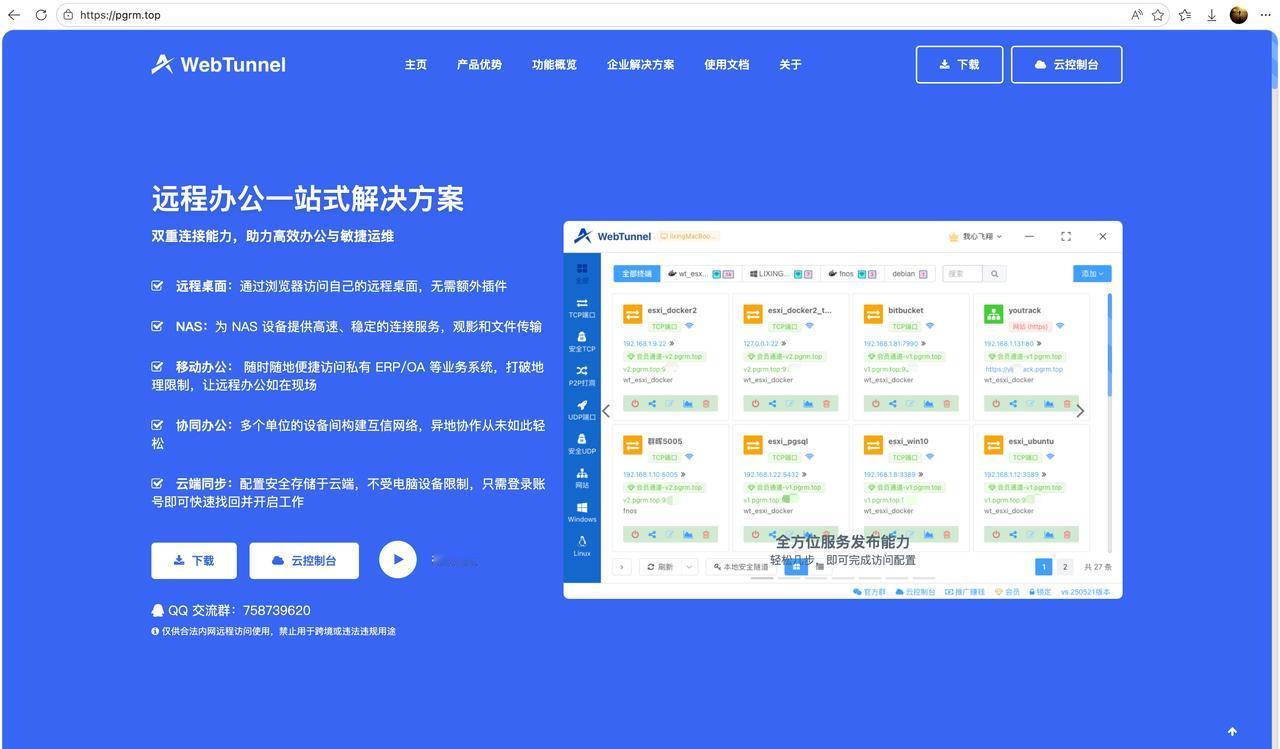This screenshot has height=749, width=1280.
Task: Expand the 添加 dropdown
Action: [x=1092, y=273]
